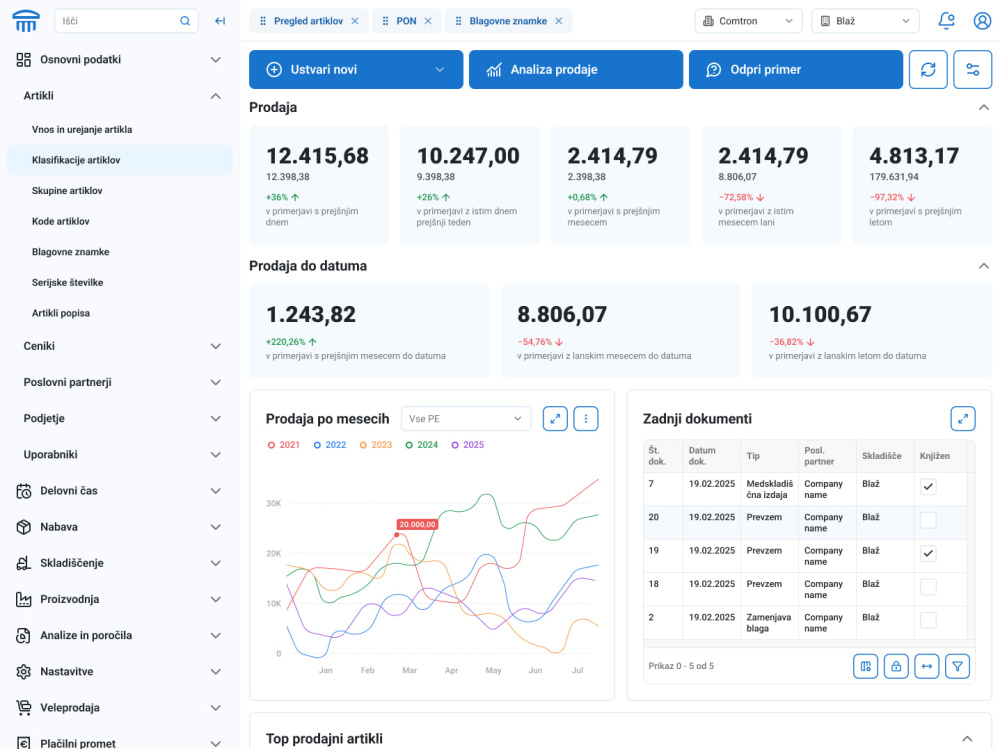Open the Vse PE dropdown

pyautogui.click(x=466, y=419)
